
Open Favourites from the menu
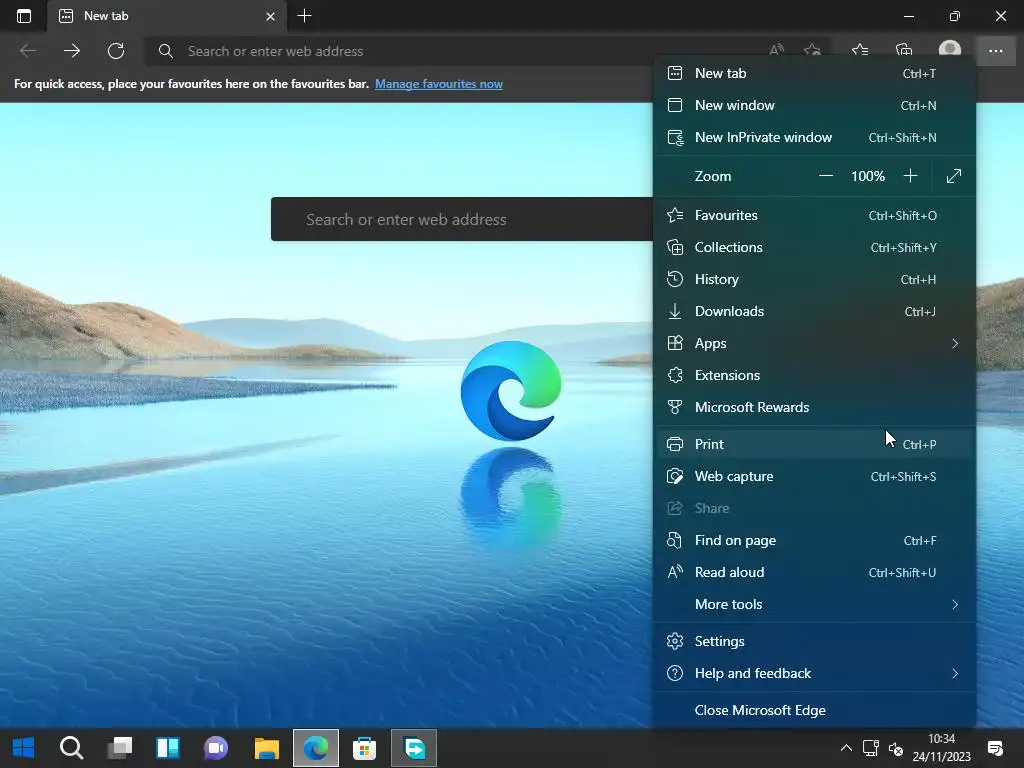(x=814, y=215)
